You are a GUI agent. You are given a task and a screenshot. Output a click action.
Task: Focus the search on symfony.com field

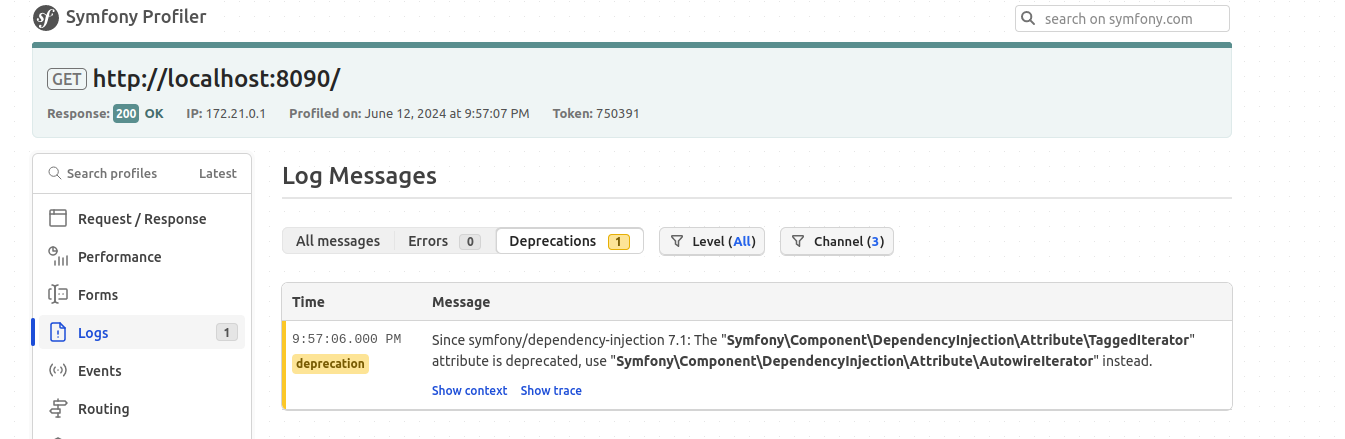pyautogui.click(x=1132, y=19)
